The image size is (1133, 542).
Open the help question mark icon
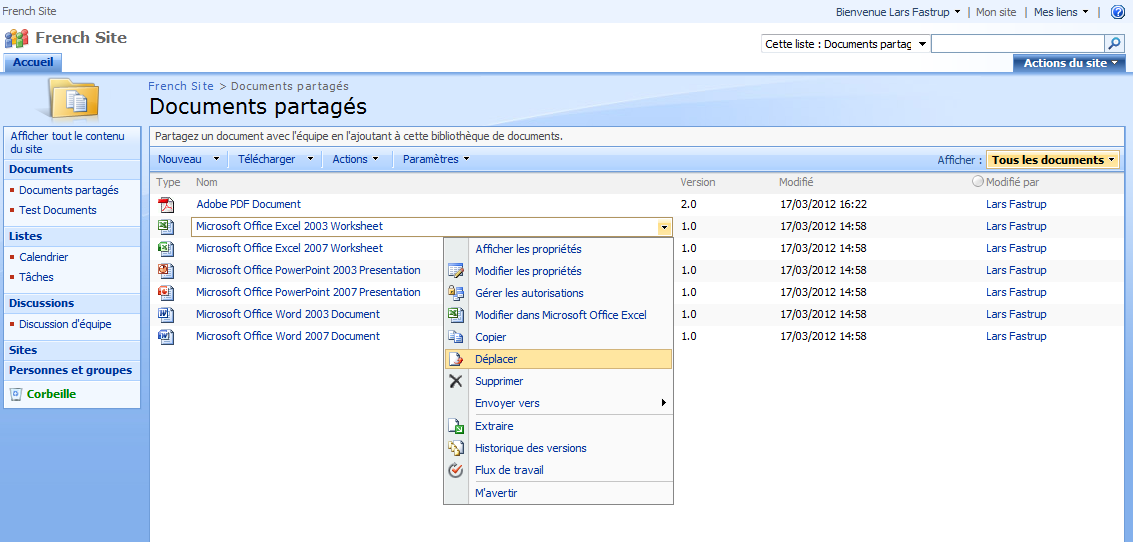click(1117, 12)
